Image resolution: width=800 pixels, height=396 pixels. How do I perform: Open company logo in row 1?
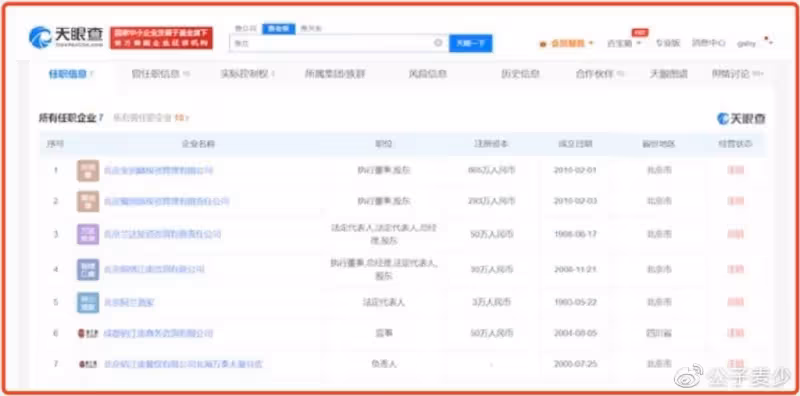[x=88, y=170]
